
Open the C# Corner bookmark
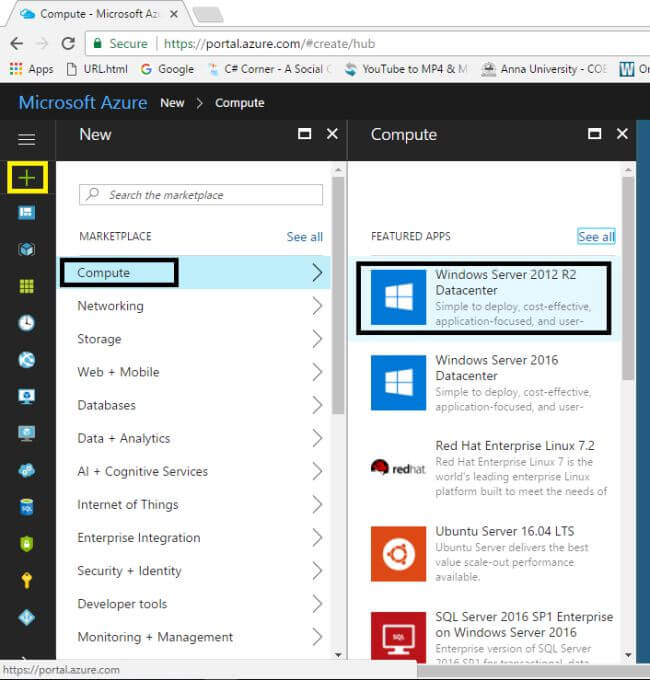270,69
